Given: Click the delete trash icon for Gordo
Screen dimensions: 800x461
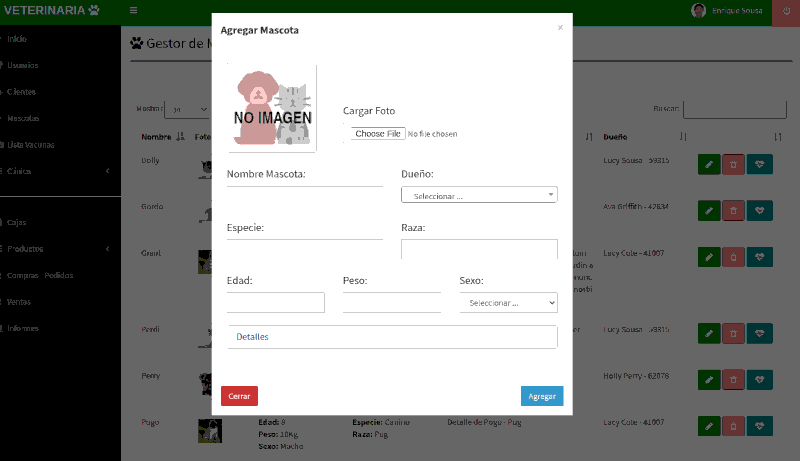Looking at the screenshot, I should 733,210.
